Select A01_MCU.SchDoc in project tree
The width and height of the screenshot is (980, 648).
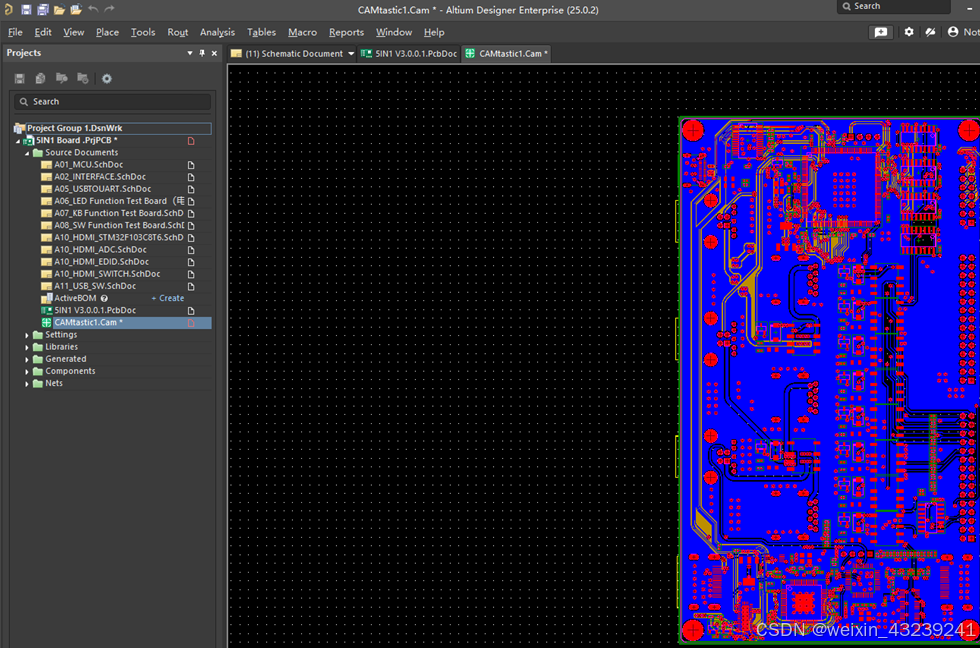[x=89, y=165]
